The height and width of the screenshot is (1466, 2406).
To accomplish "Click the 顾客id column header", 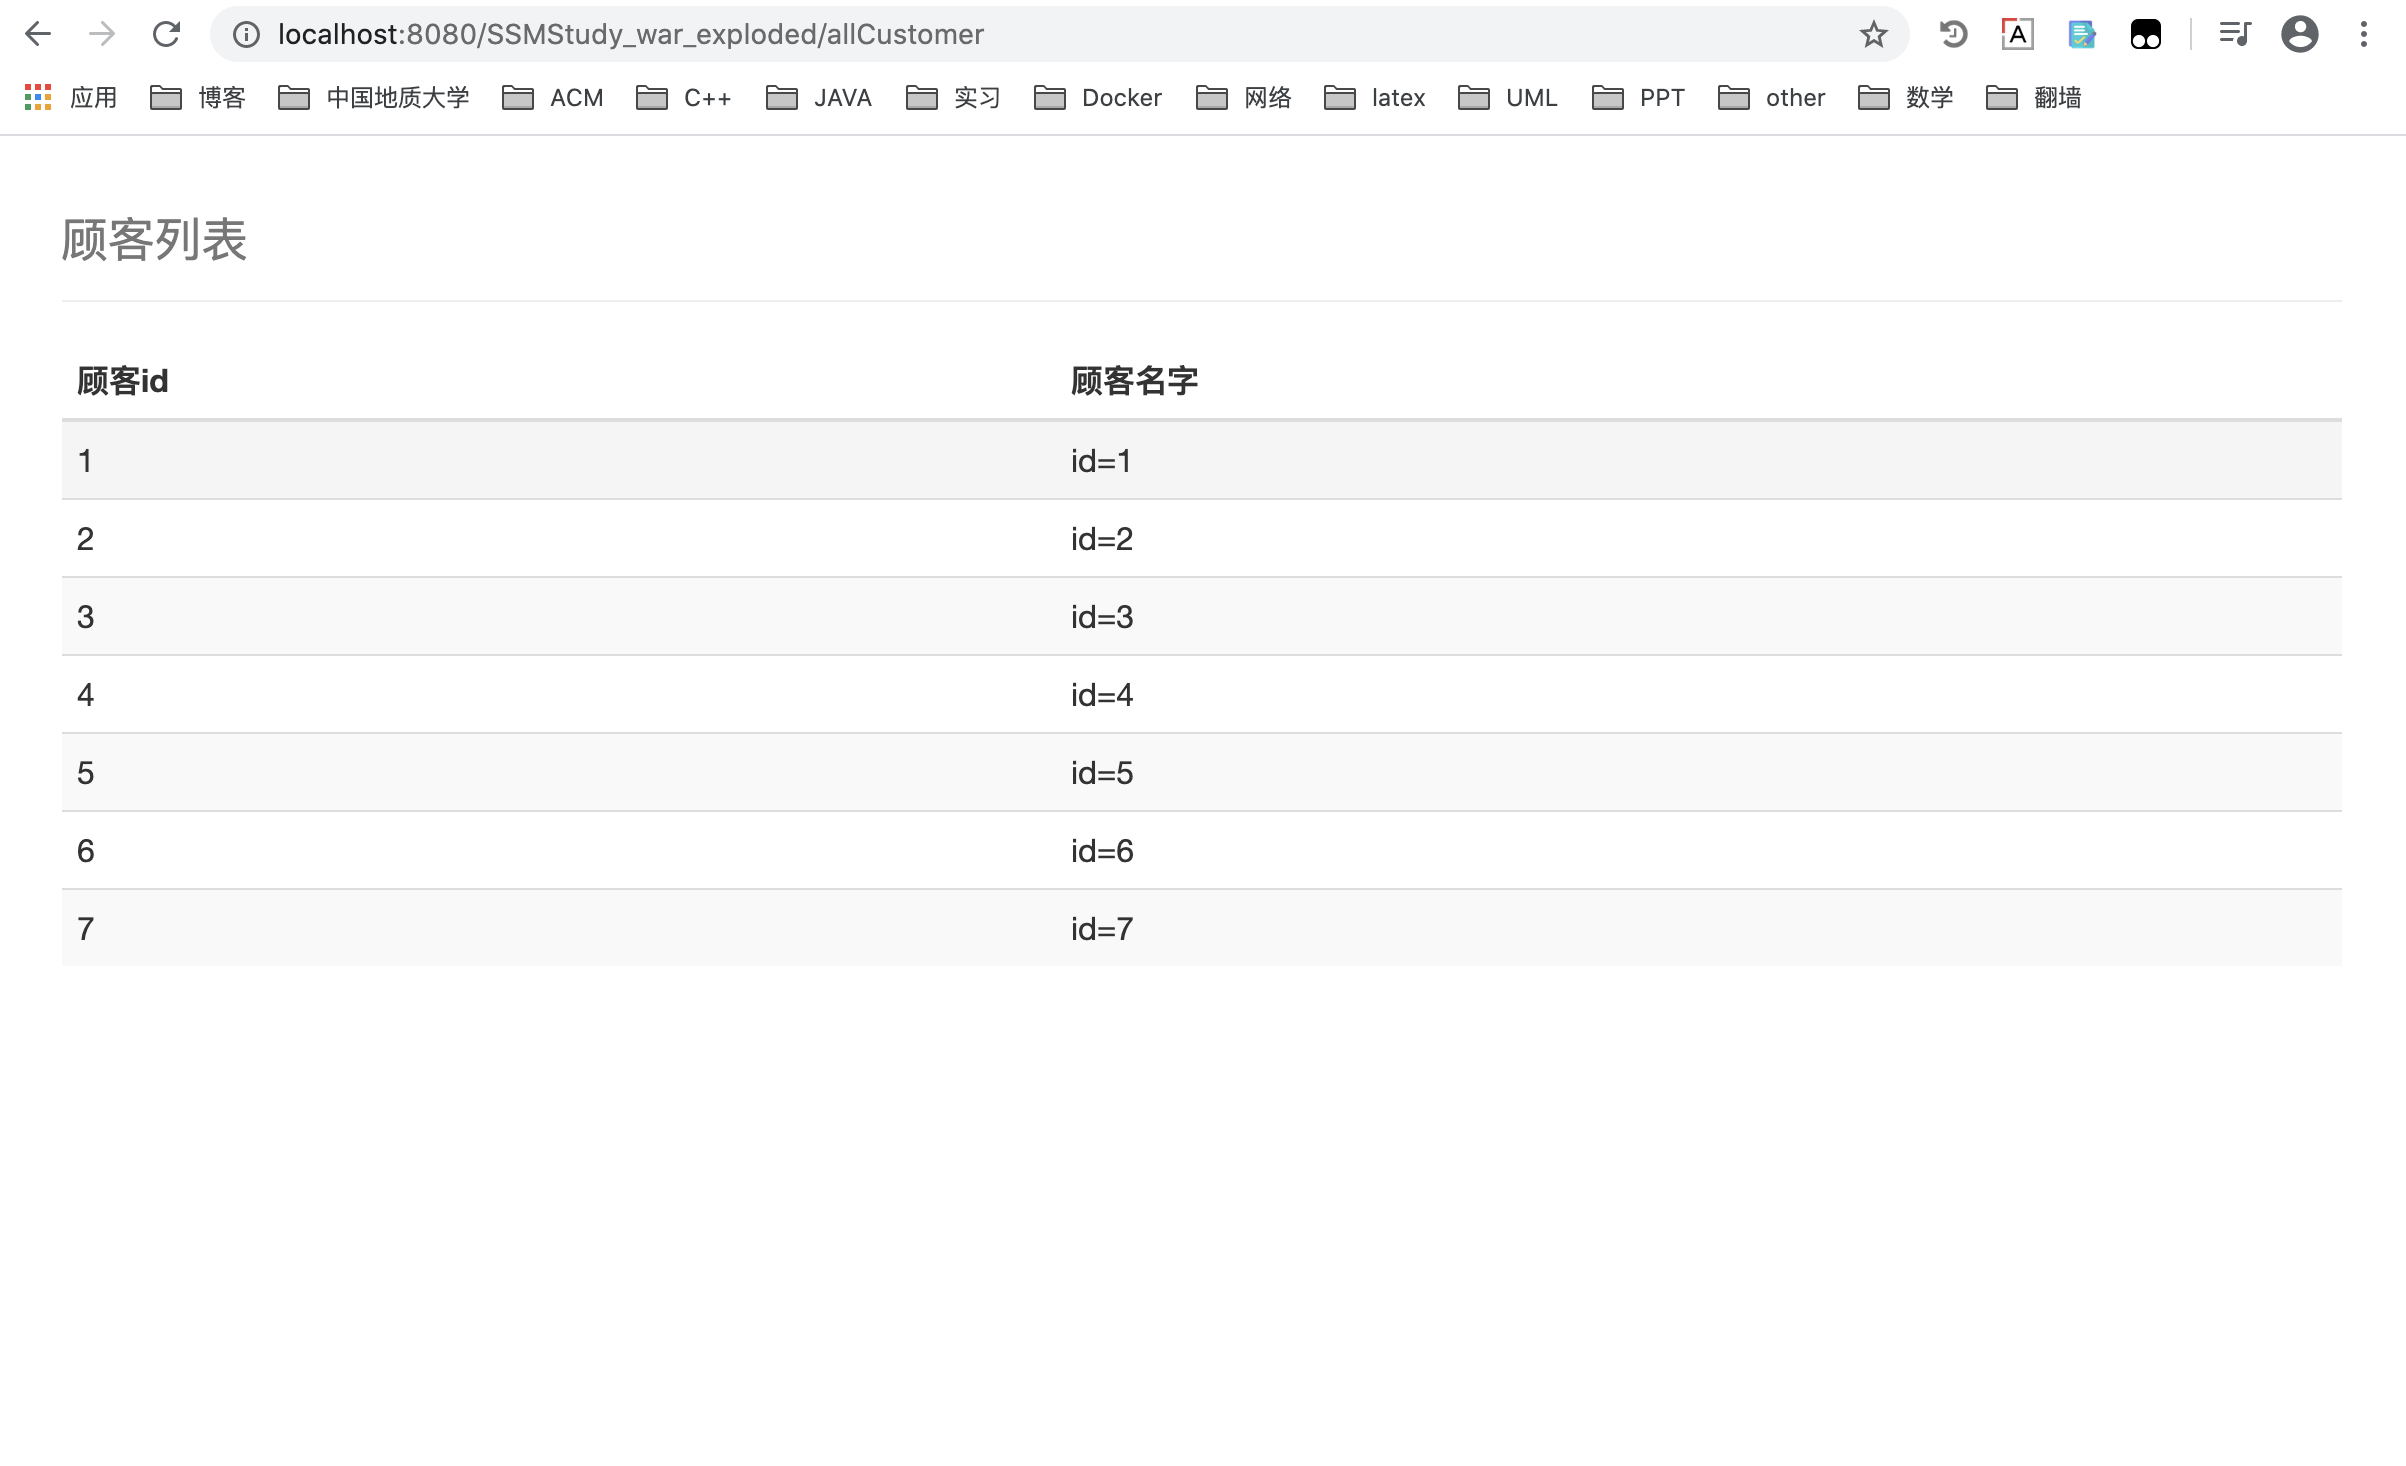I will point(122,381).
